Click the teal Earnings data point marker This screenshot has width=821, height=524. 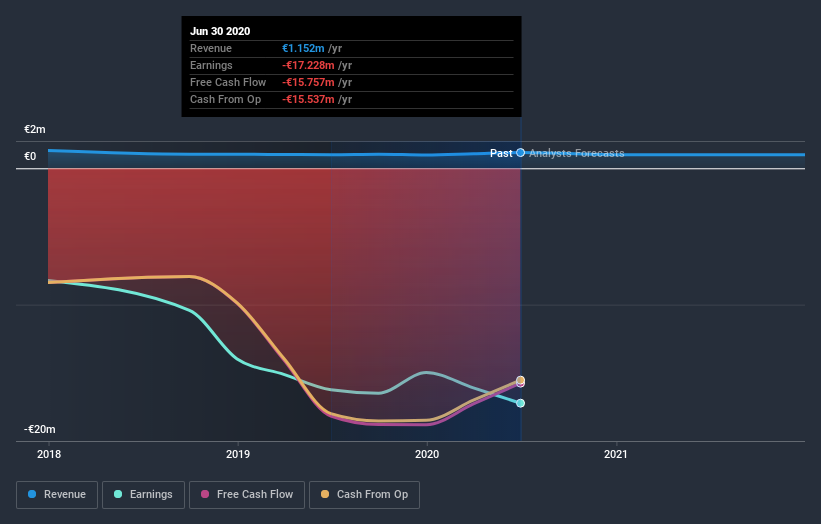point(520,403)
